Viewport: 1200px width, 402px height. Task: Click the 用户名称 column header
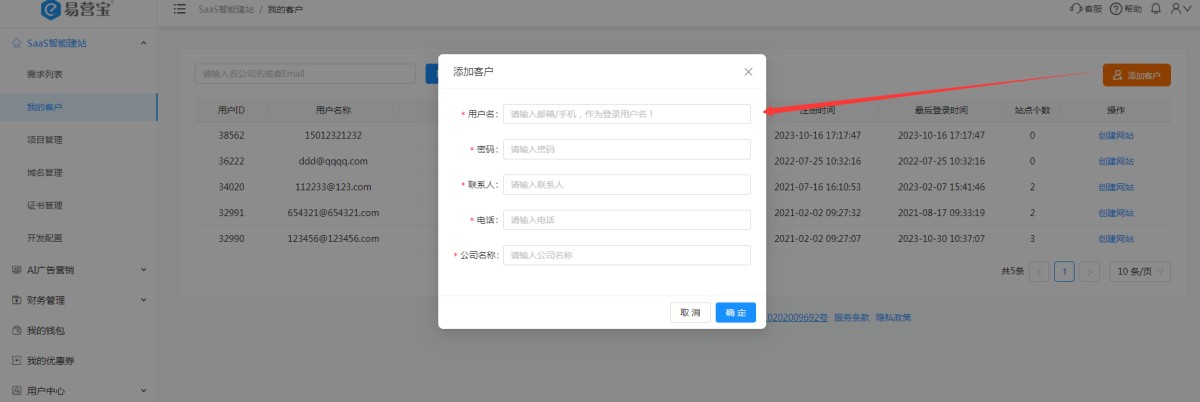pos(333,110)
